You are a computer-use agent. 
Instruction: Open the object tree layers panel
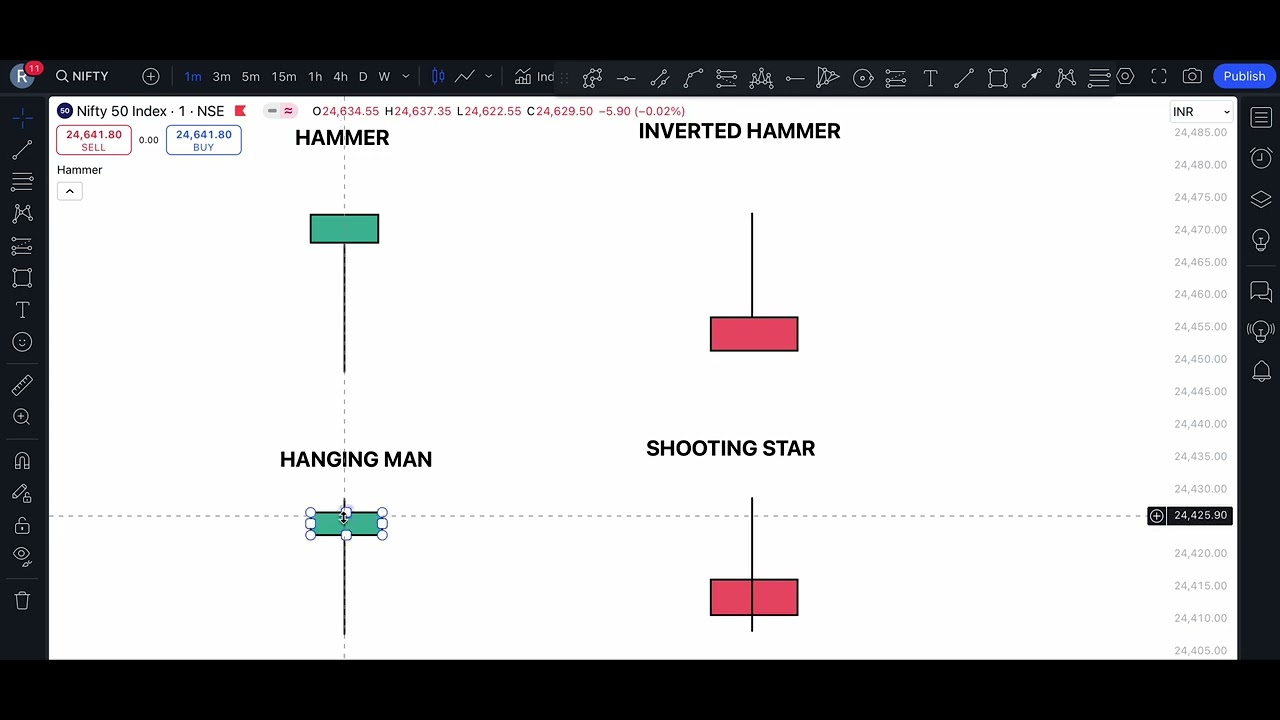tap(1261, 199)
